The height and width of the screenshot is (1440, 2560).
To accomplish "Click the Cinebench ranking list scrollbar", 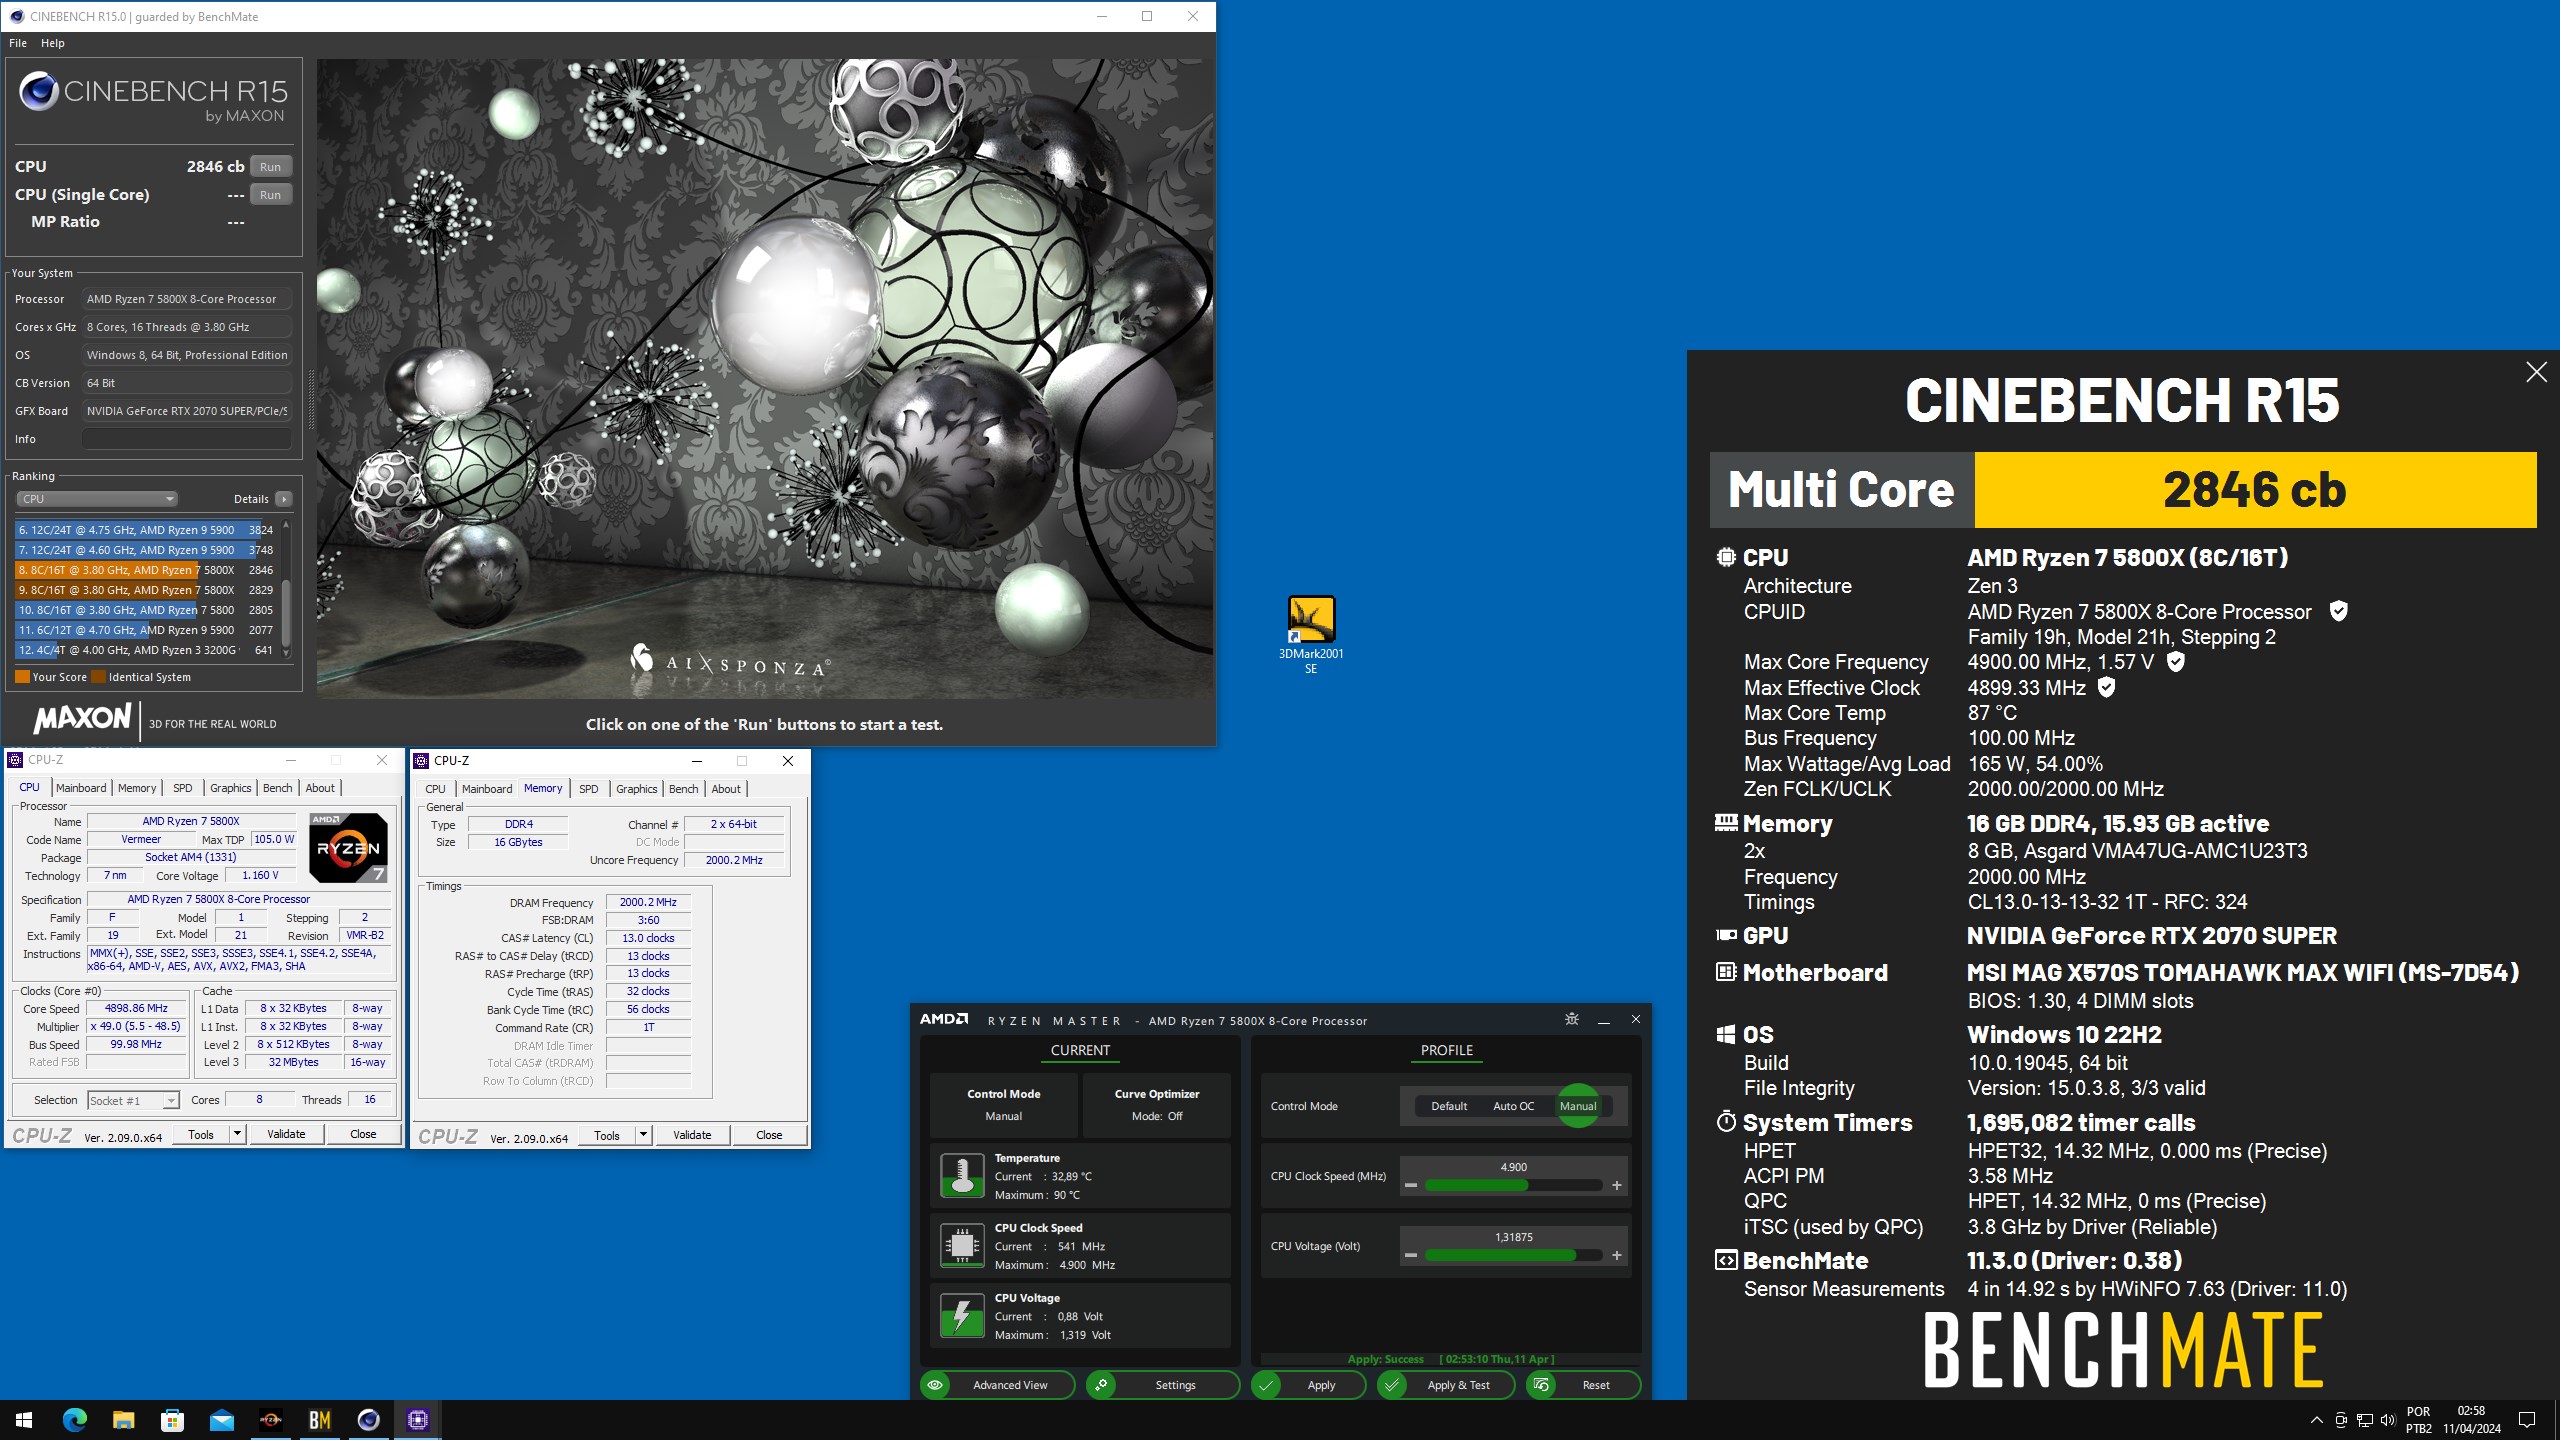I will tap(286, 588).
